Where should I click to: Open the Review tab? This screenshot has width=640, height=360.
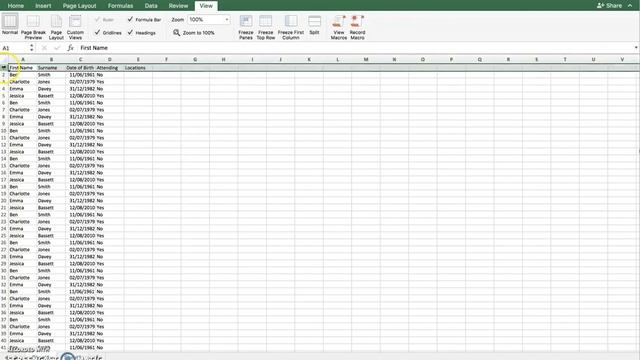[x=178, y=6]
